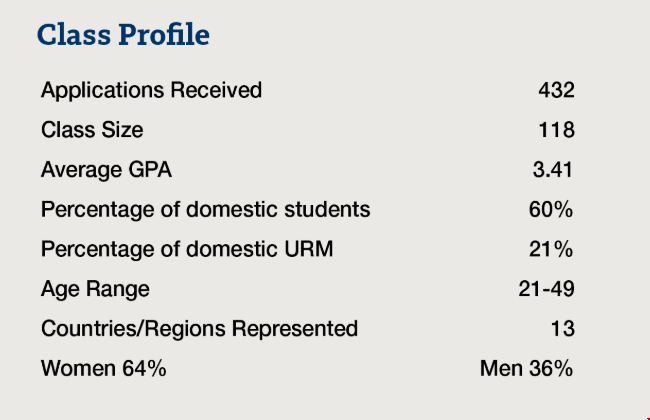Select the Applications Received label

pyautogui.click(x=151, y=90)
